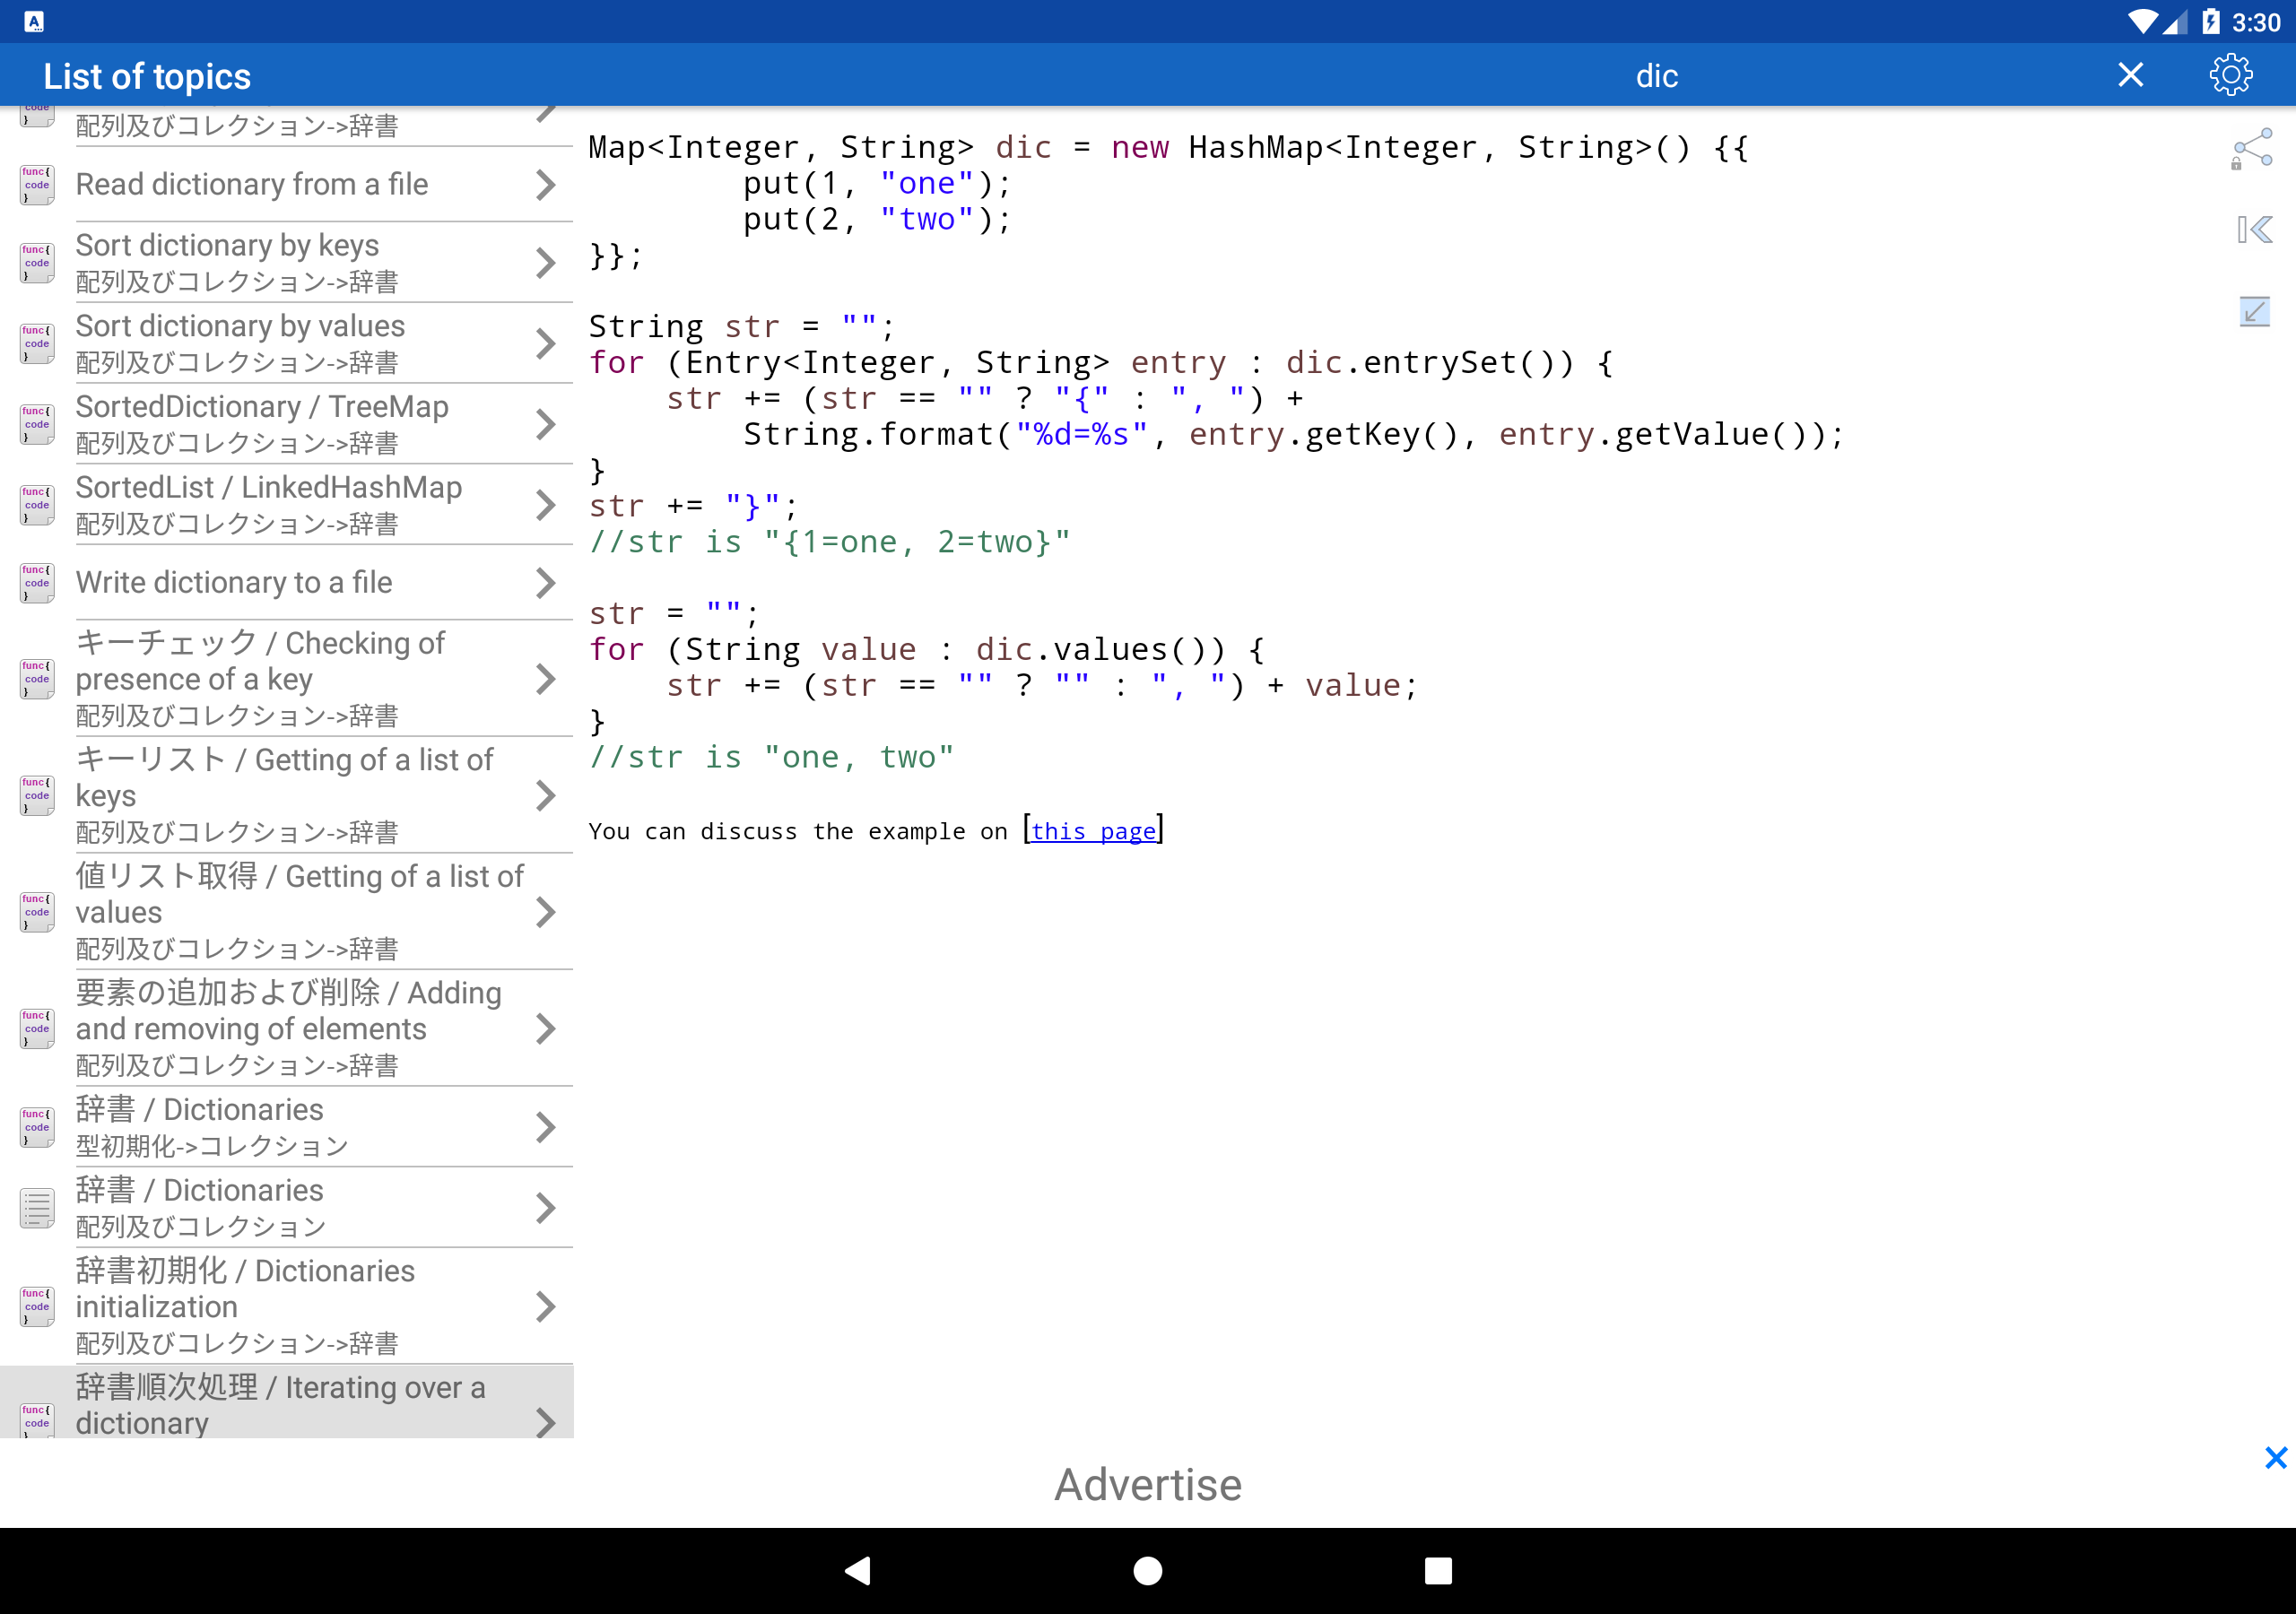Tap chevron next to Read dictionary from a file
The height and width of the screenshot is (1614, 2296).
[x=545, y=185]
